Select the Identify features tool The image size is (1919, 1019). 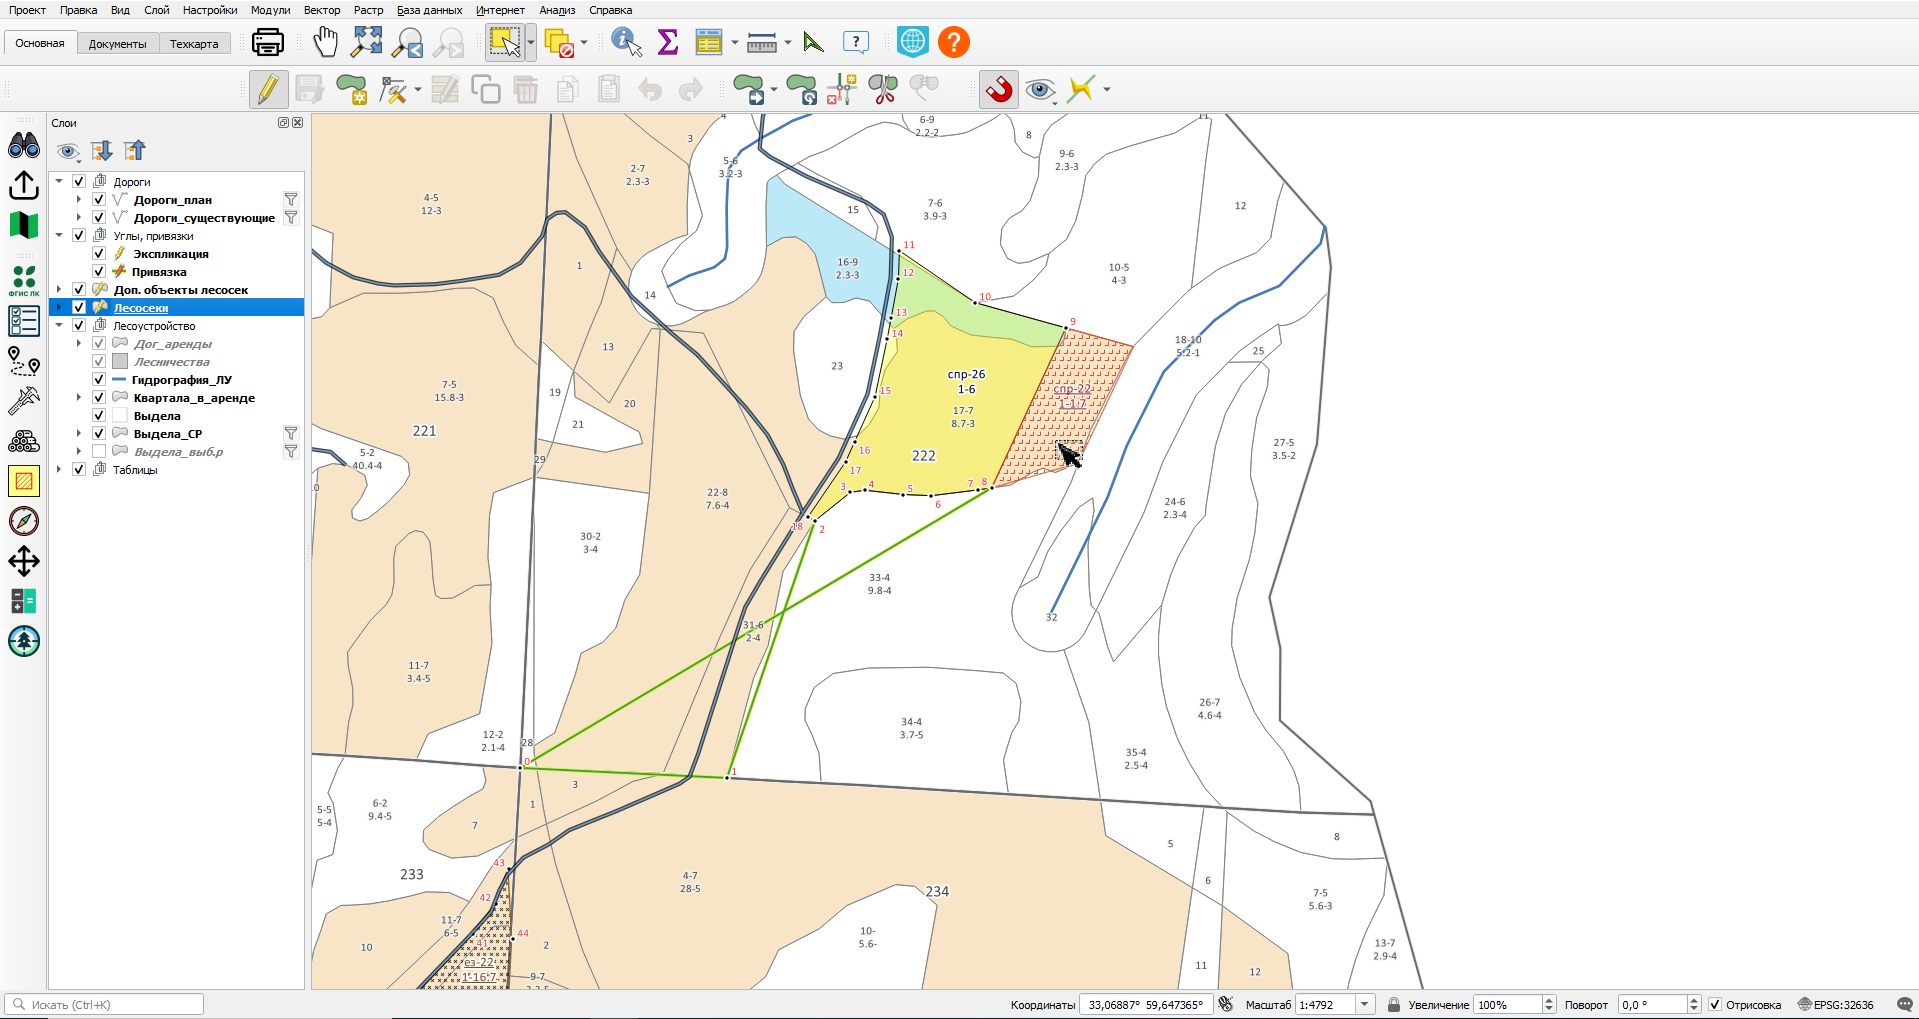(x=626, y=42)
